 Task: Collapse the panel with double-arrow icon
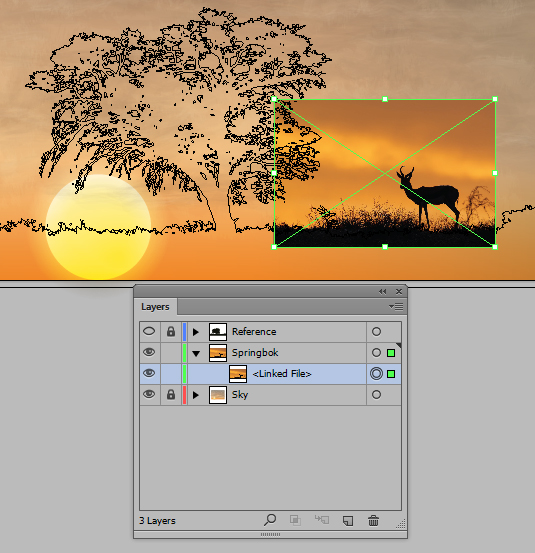tap(382, 291)
